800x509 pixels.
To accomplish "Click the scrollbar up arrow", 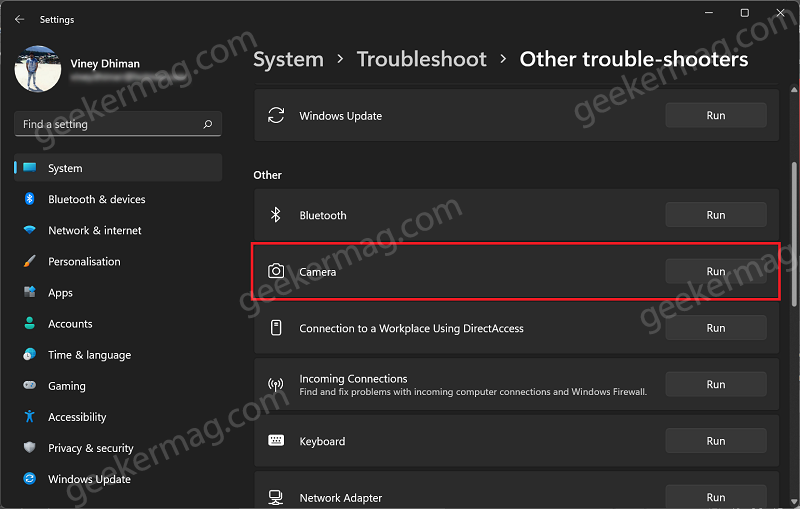I will pyautogui.click(x=793, y=90).
